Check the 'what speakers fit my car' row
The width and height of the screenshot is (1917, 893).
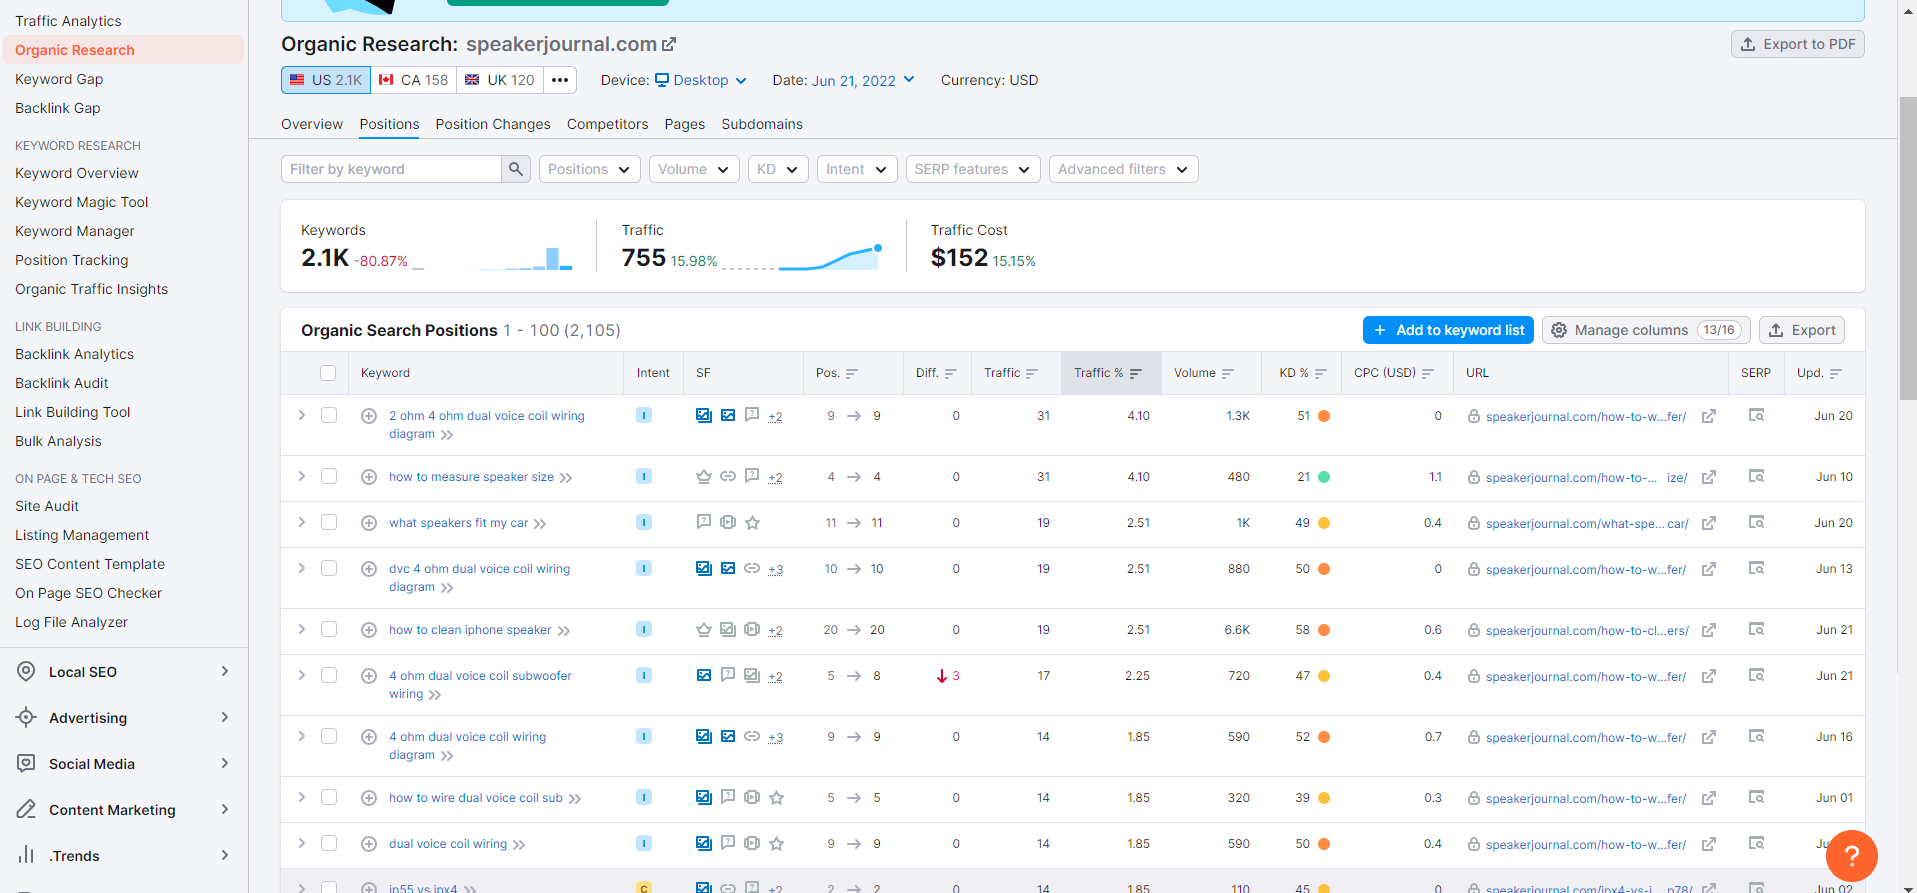[329, 522]
